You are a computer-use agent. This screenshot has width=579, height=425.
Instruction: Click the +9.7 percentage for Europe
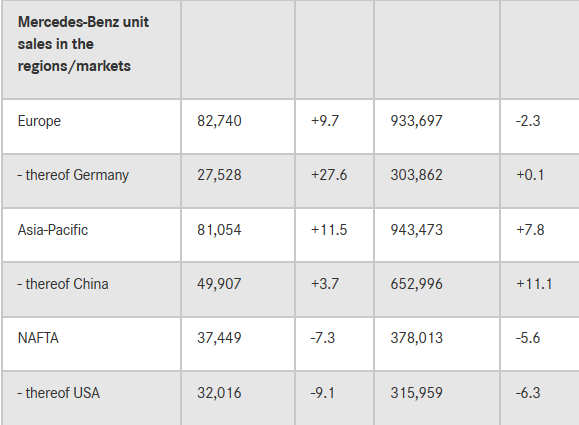click(325, 121)
